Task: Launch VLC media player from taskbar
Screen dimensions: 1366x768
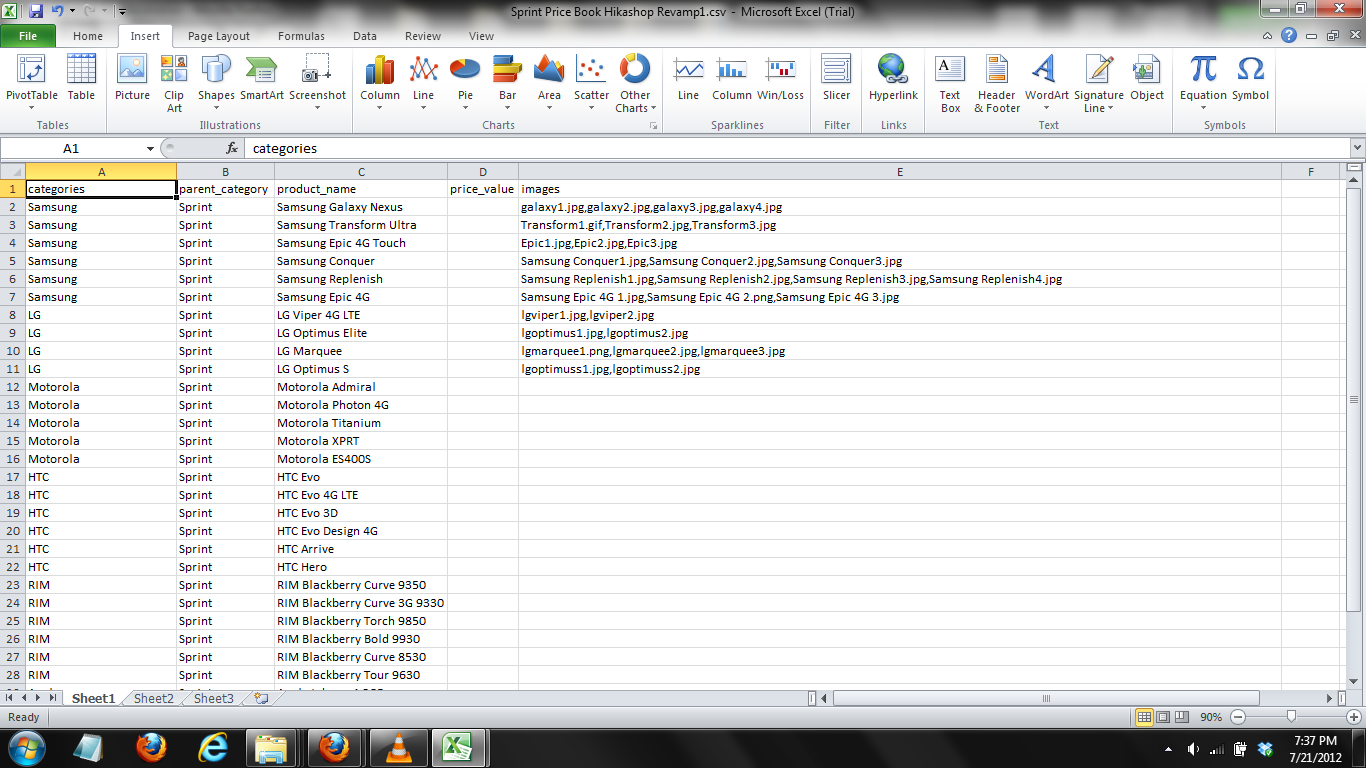Action: coord(398,747)
